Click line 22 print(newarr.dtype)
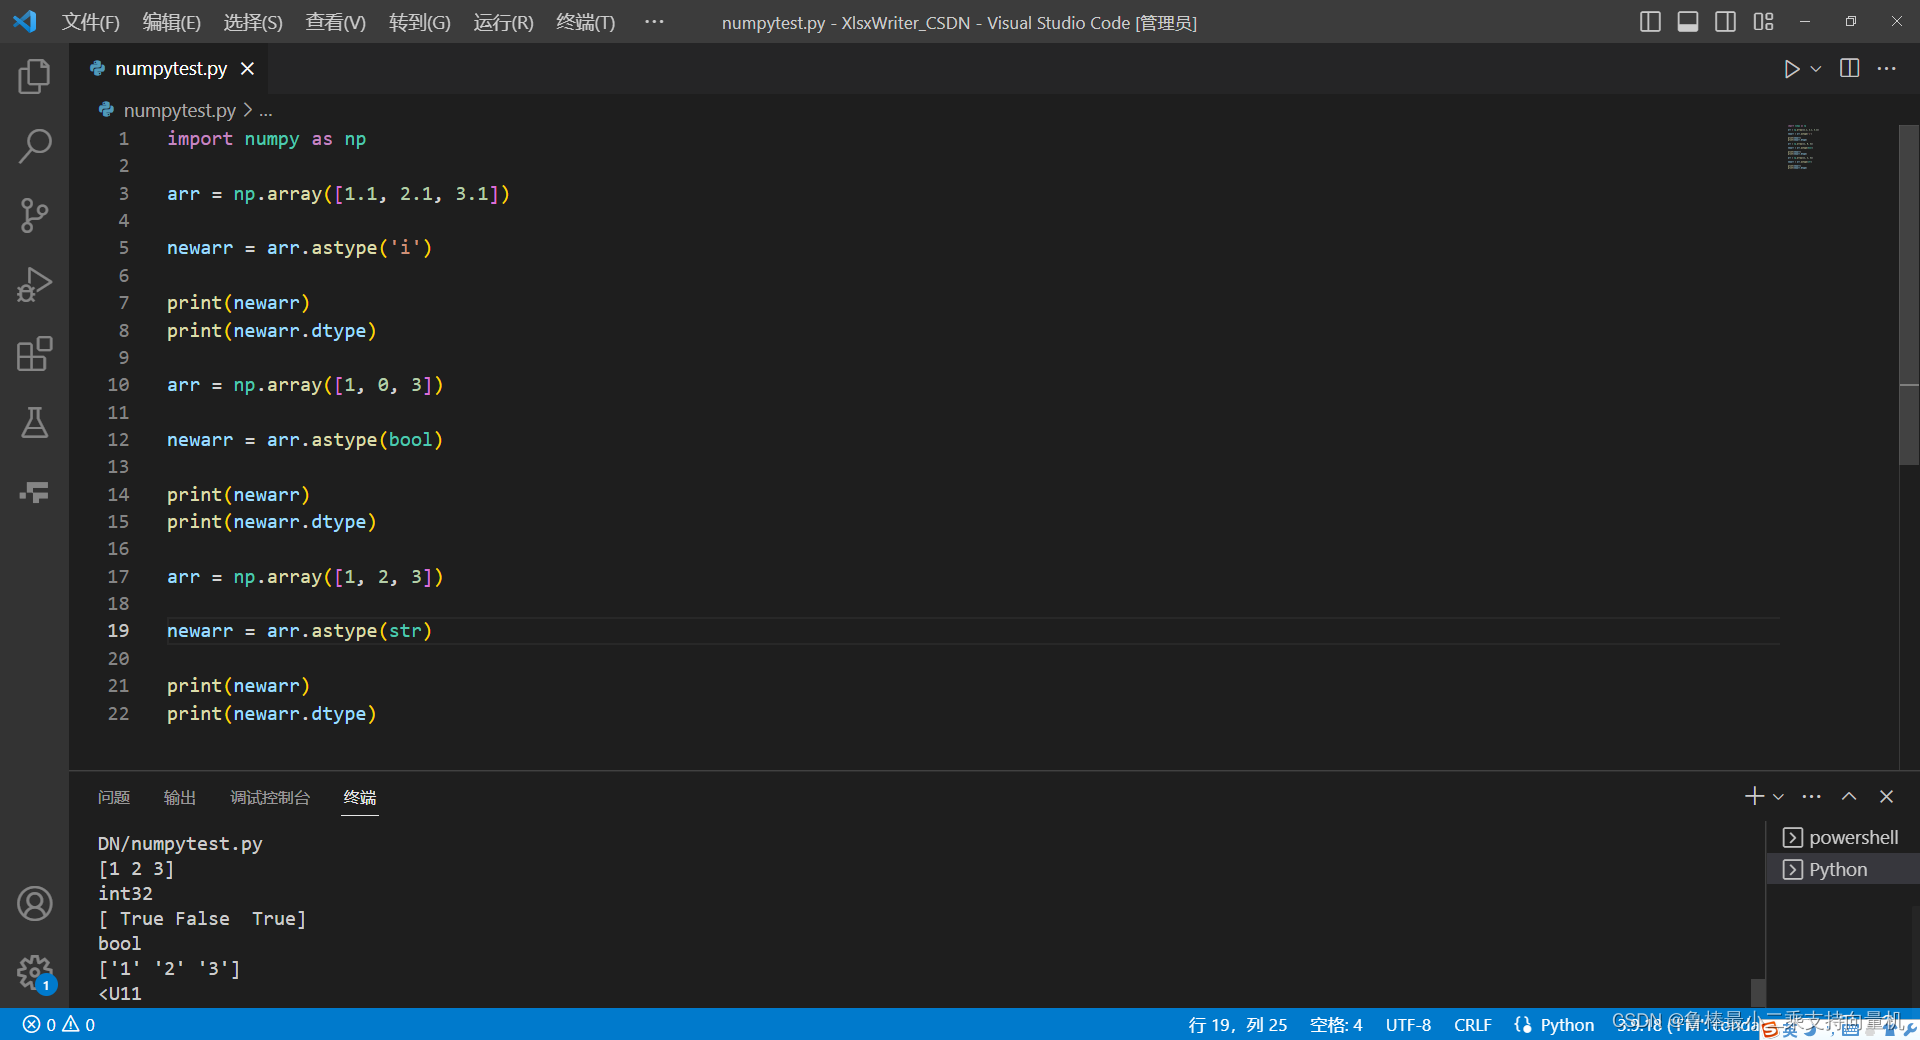 coord(271,714)
